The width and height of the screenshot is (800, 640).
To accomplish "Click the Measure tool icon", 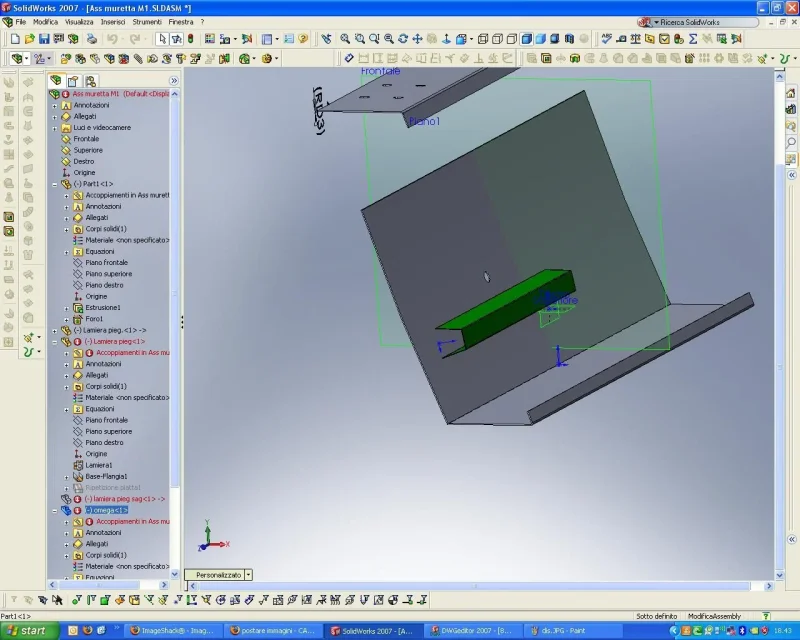I will click(621, 39).
